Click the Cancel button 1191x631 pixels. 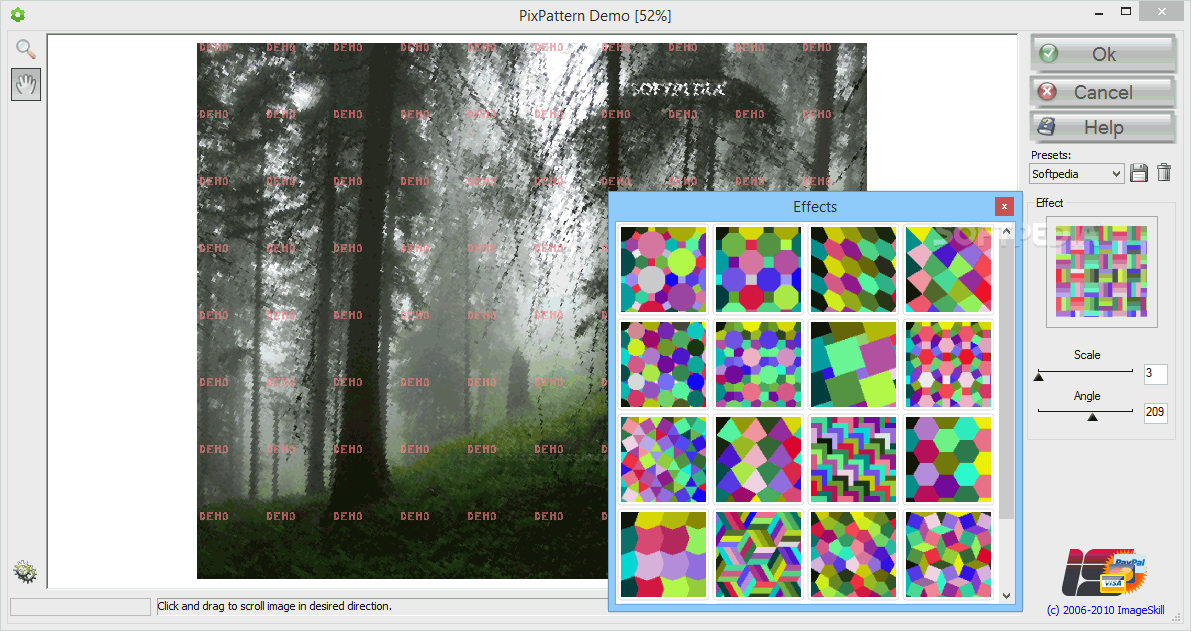(1103, 92)
